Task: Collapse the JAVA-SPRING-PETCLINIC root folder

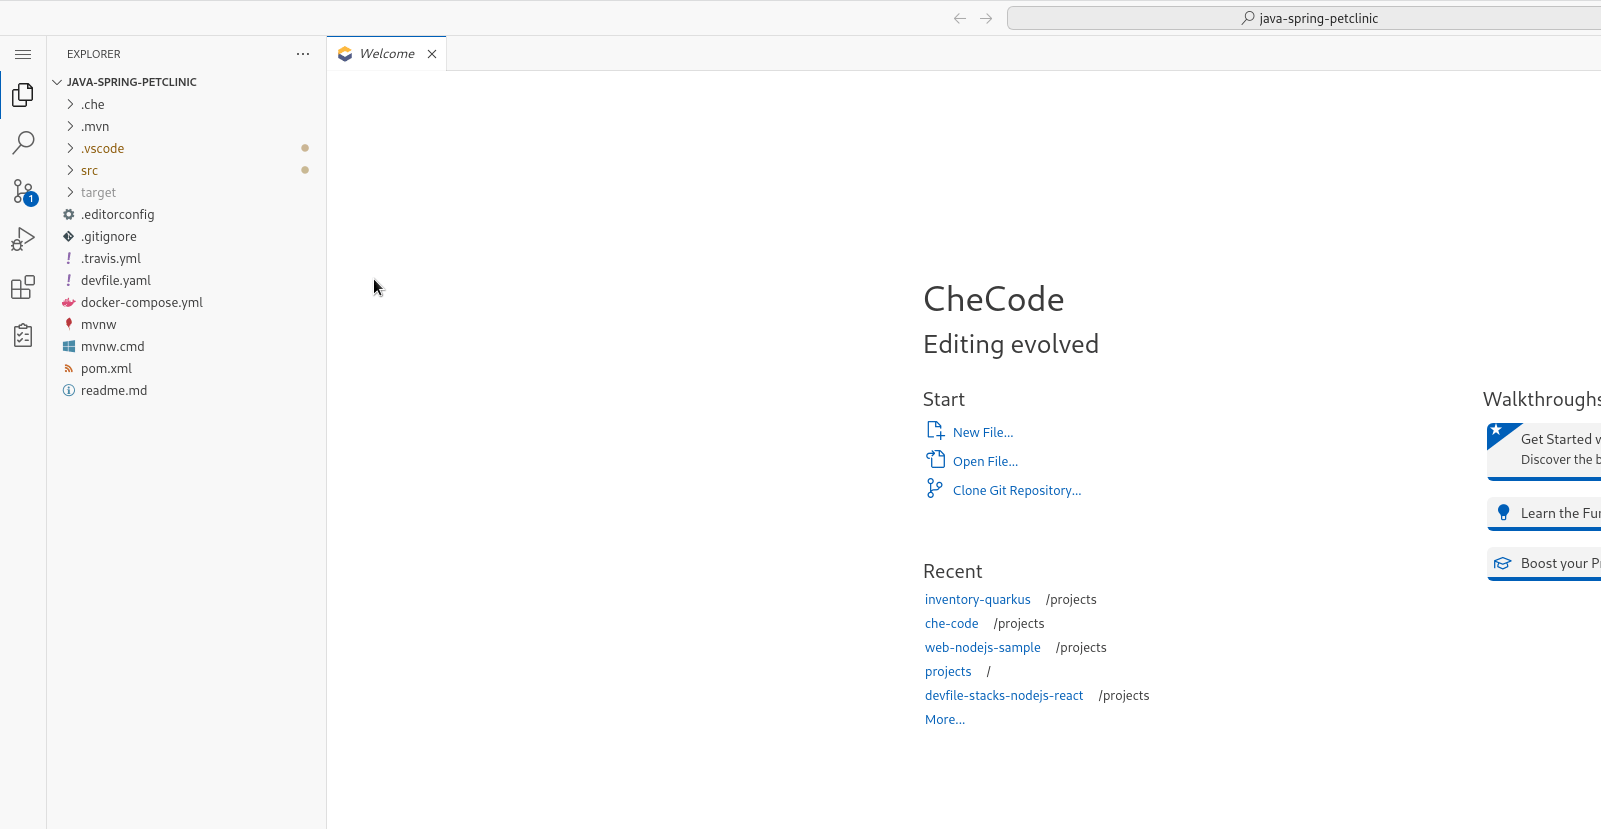Action: tap(187, 82)
